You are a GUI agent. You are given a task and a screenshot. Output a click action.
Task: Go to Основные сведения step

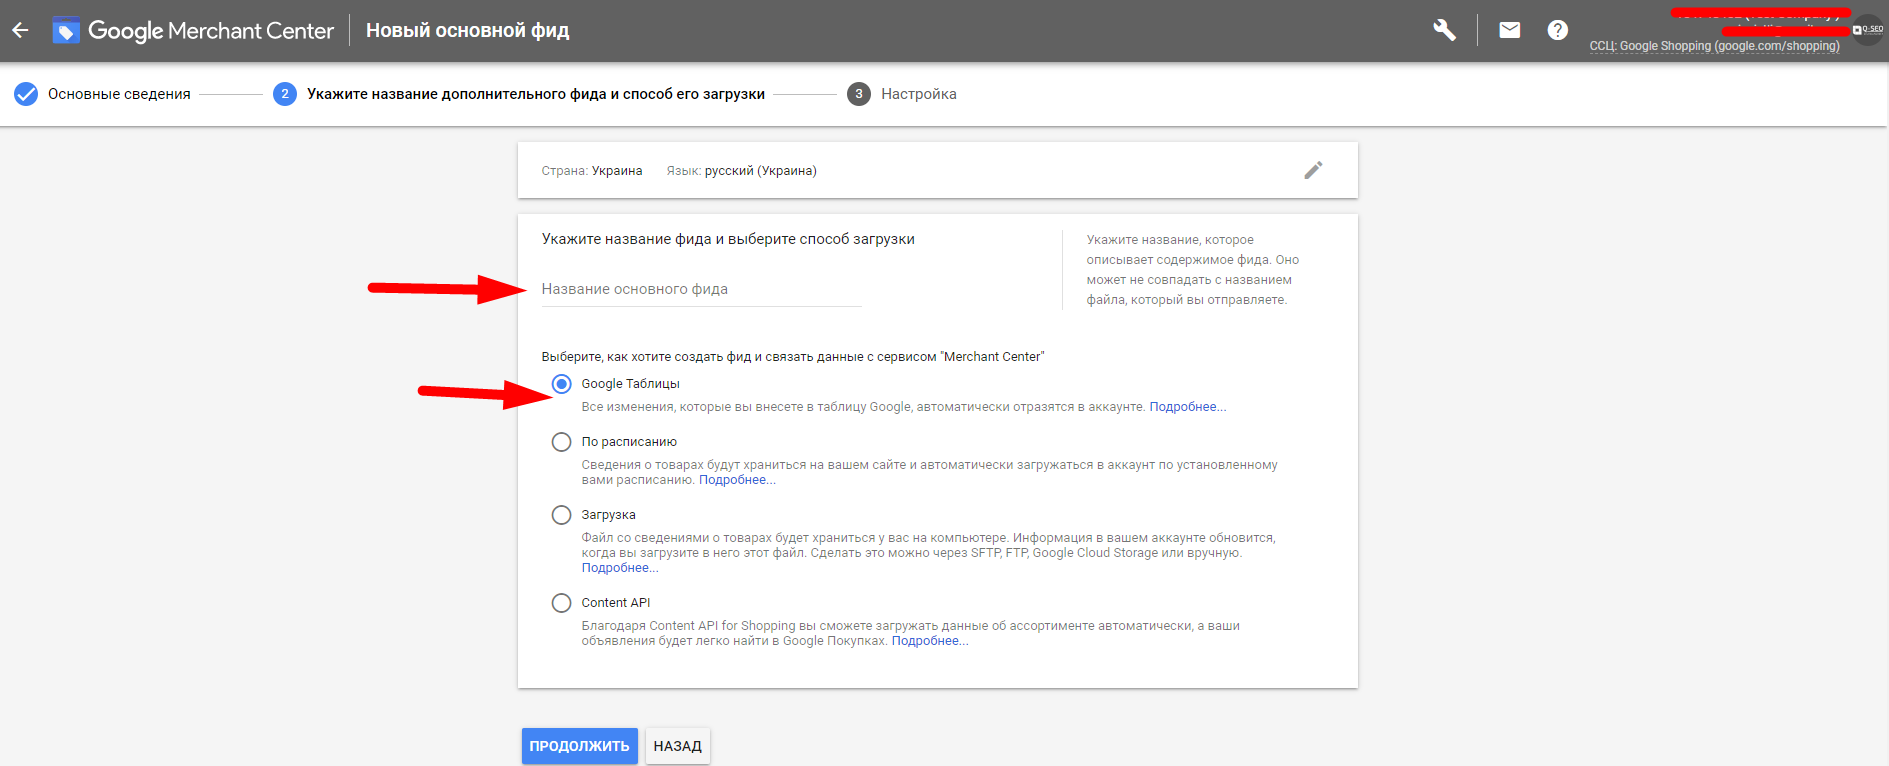(119, 94)
